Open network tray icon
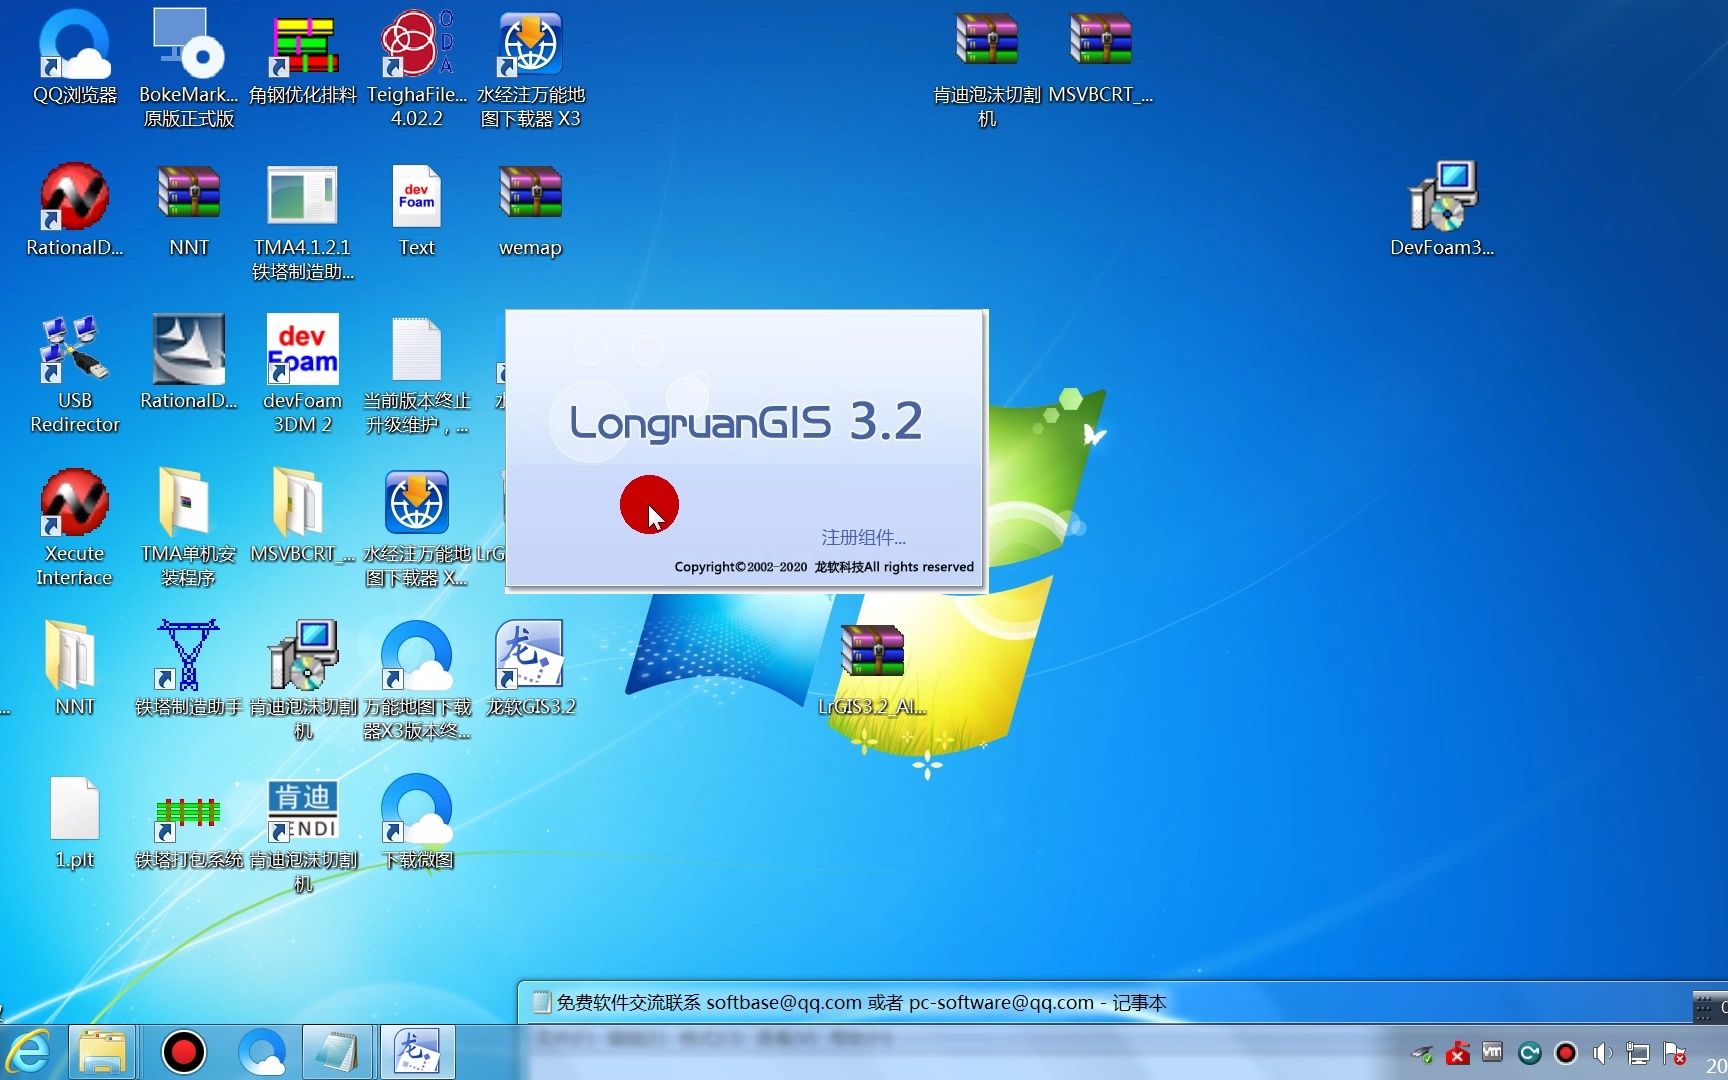Screen dimensions: 1728x1080 coord(1638,1053)
